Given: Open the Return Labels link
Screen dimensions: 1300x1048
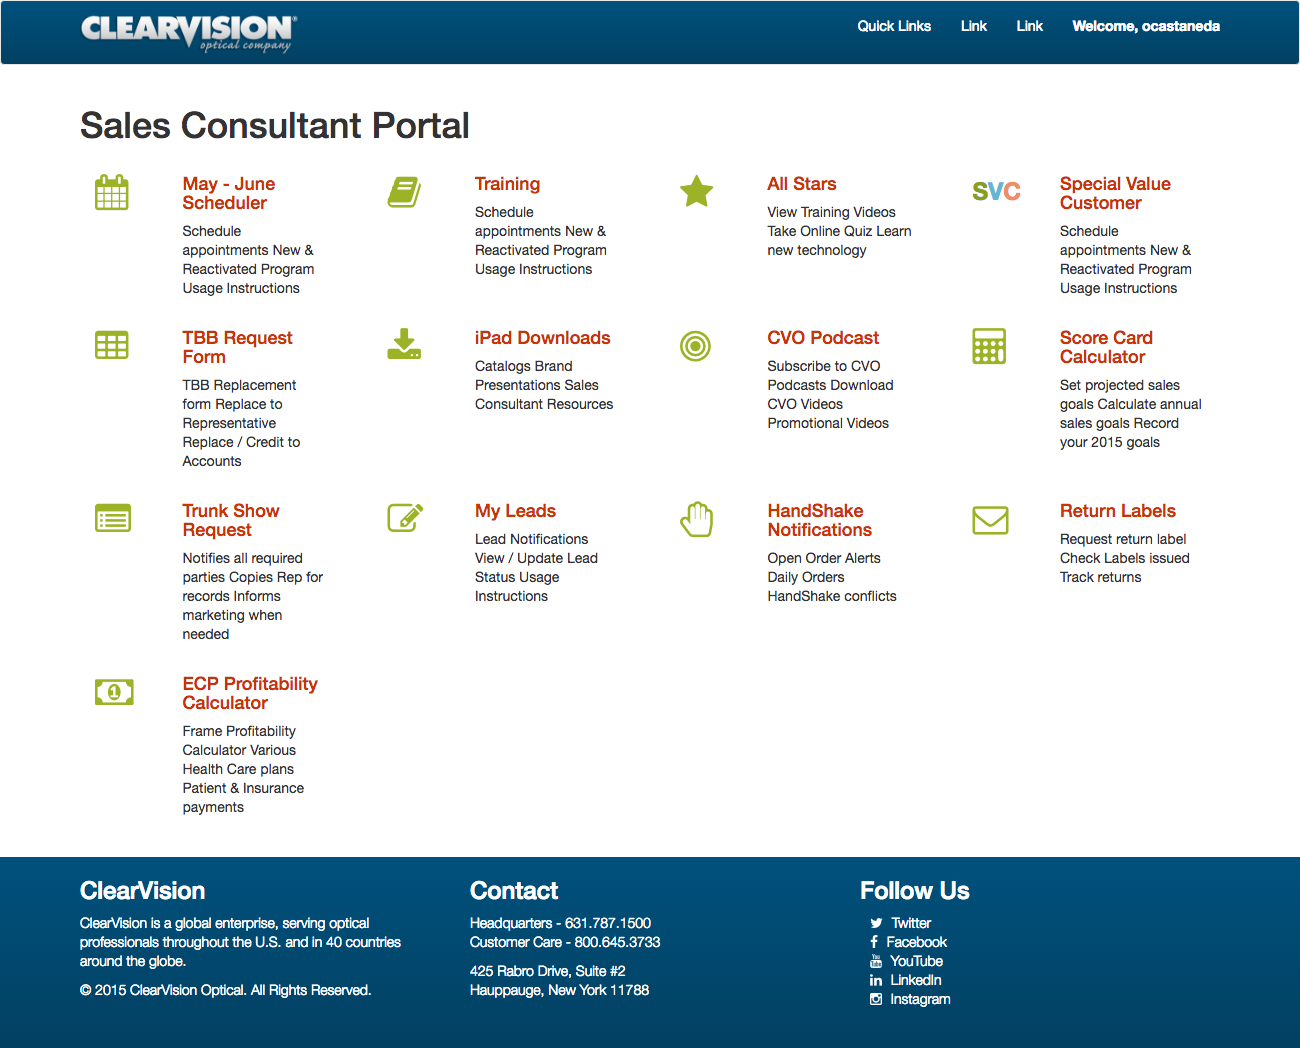Looking at the screenshot, I should (1118, 511).
